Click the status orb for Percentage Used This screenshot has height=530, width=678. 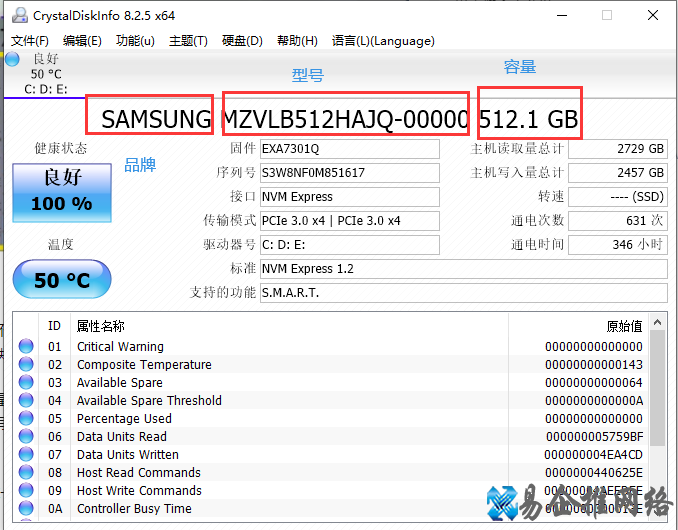pyautogui.click(x=26, y=418)
